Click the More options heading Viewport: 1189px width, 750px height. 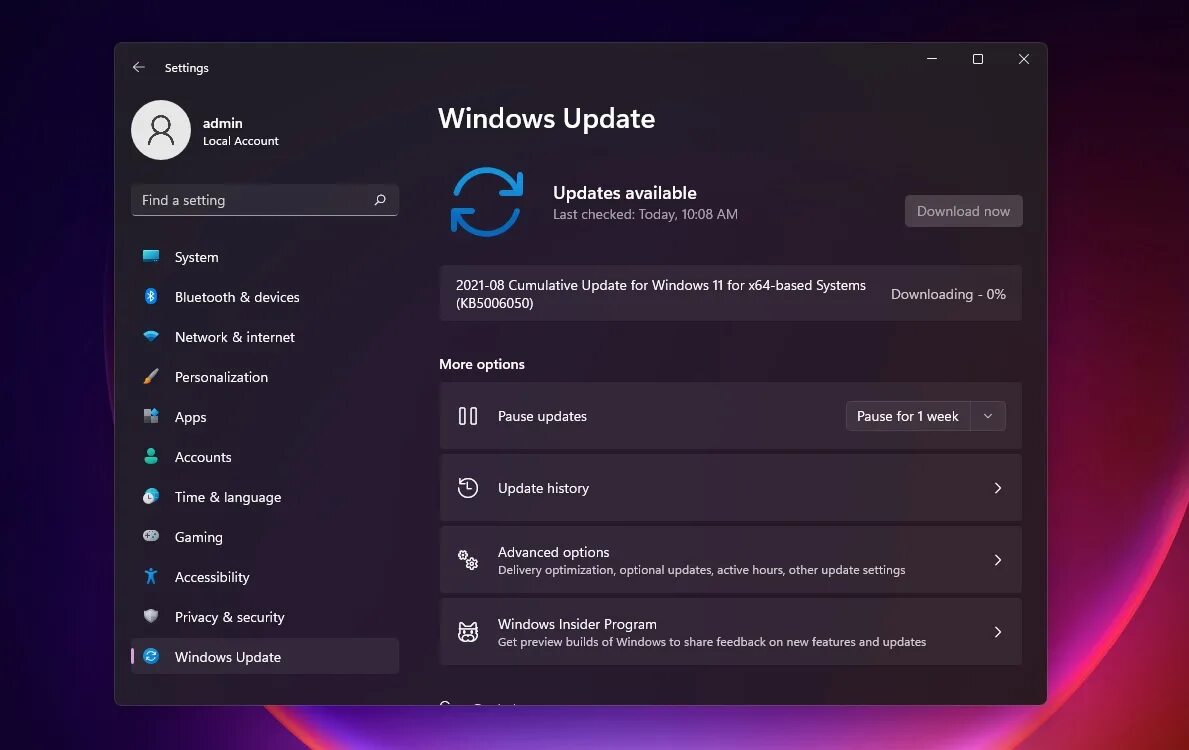pyautogui.click(x=482, y=364)
